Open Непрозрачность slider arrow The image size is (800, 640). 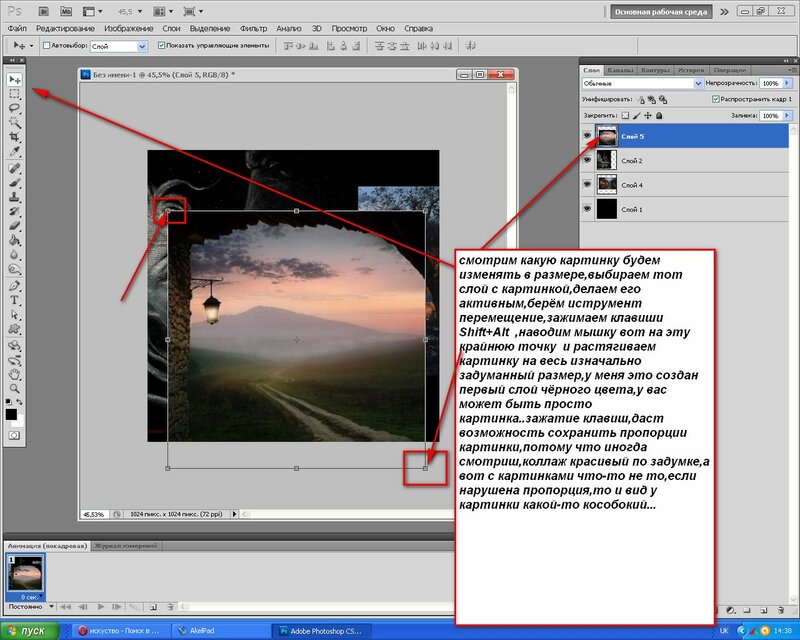tap(787, 83)
